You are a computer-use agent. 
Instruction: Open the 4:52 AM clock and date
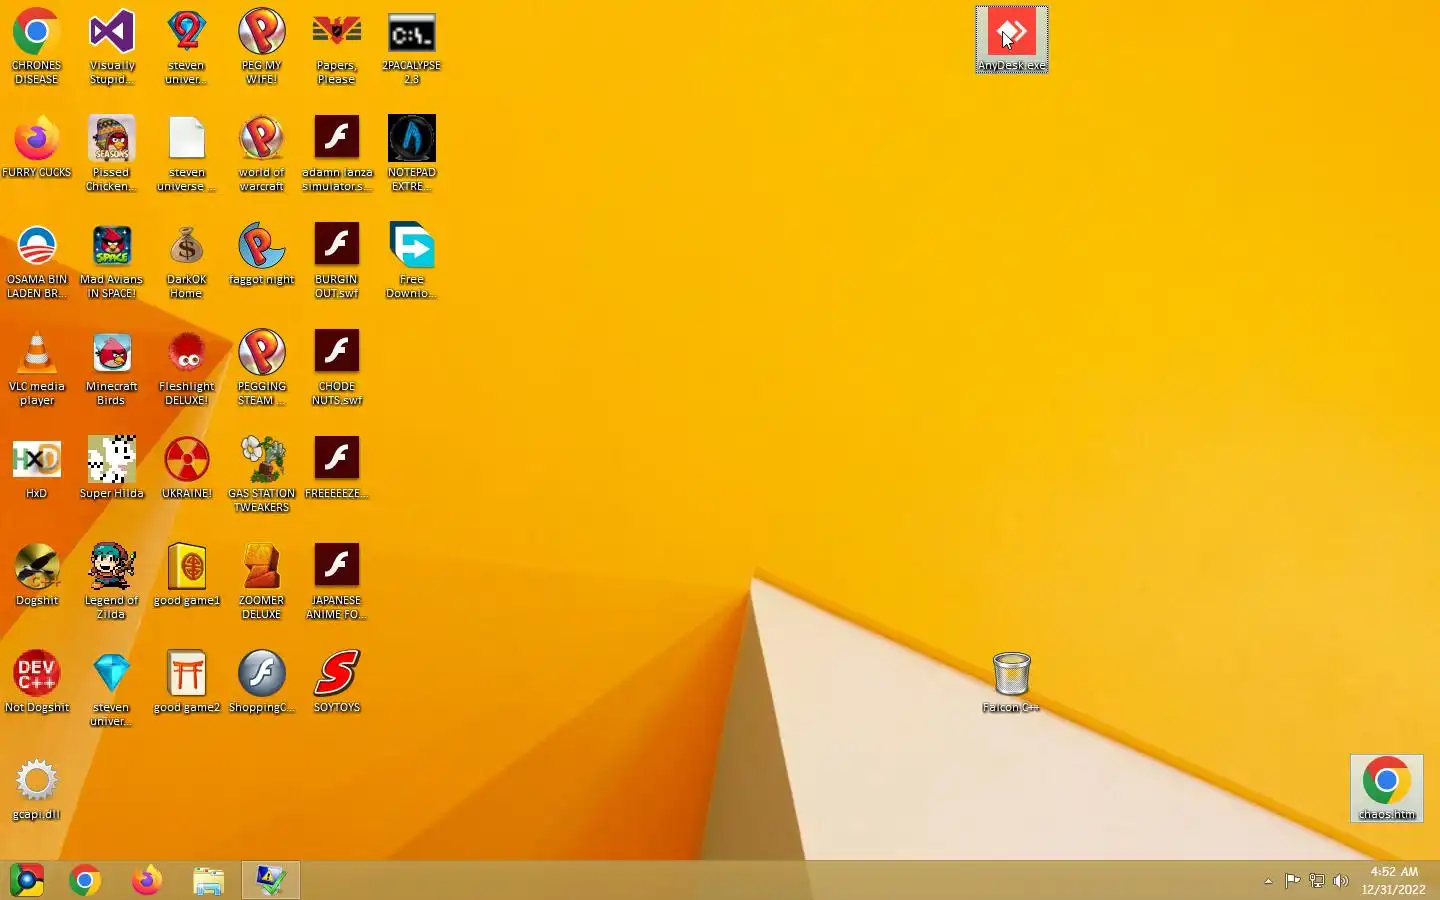[1394, 880]
